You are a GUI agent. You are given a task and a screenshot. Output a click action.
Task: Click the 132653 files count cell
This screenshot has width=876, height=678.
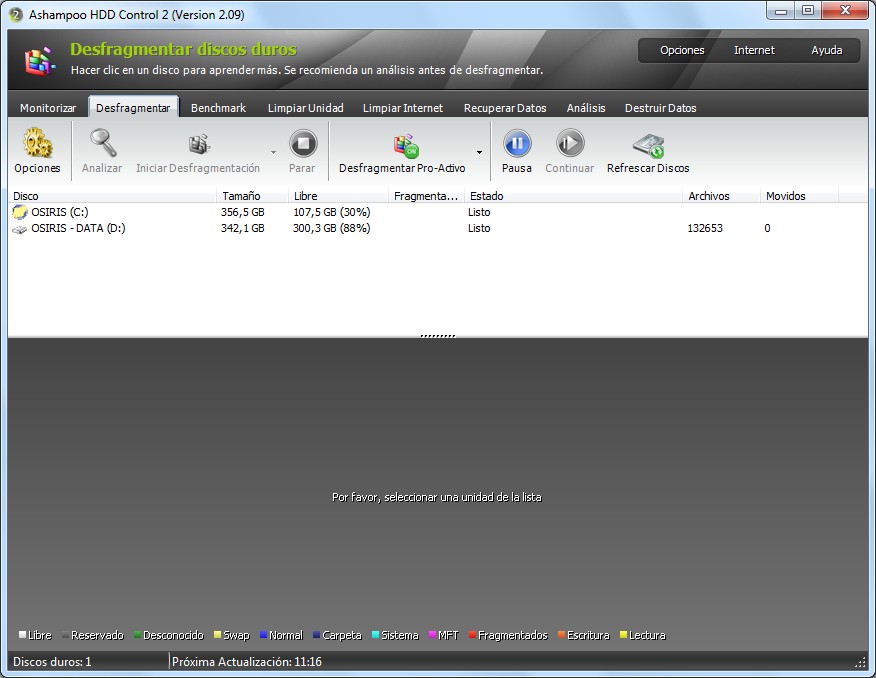705,228
